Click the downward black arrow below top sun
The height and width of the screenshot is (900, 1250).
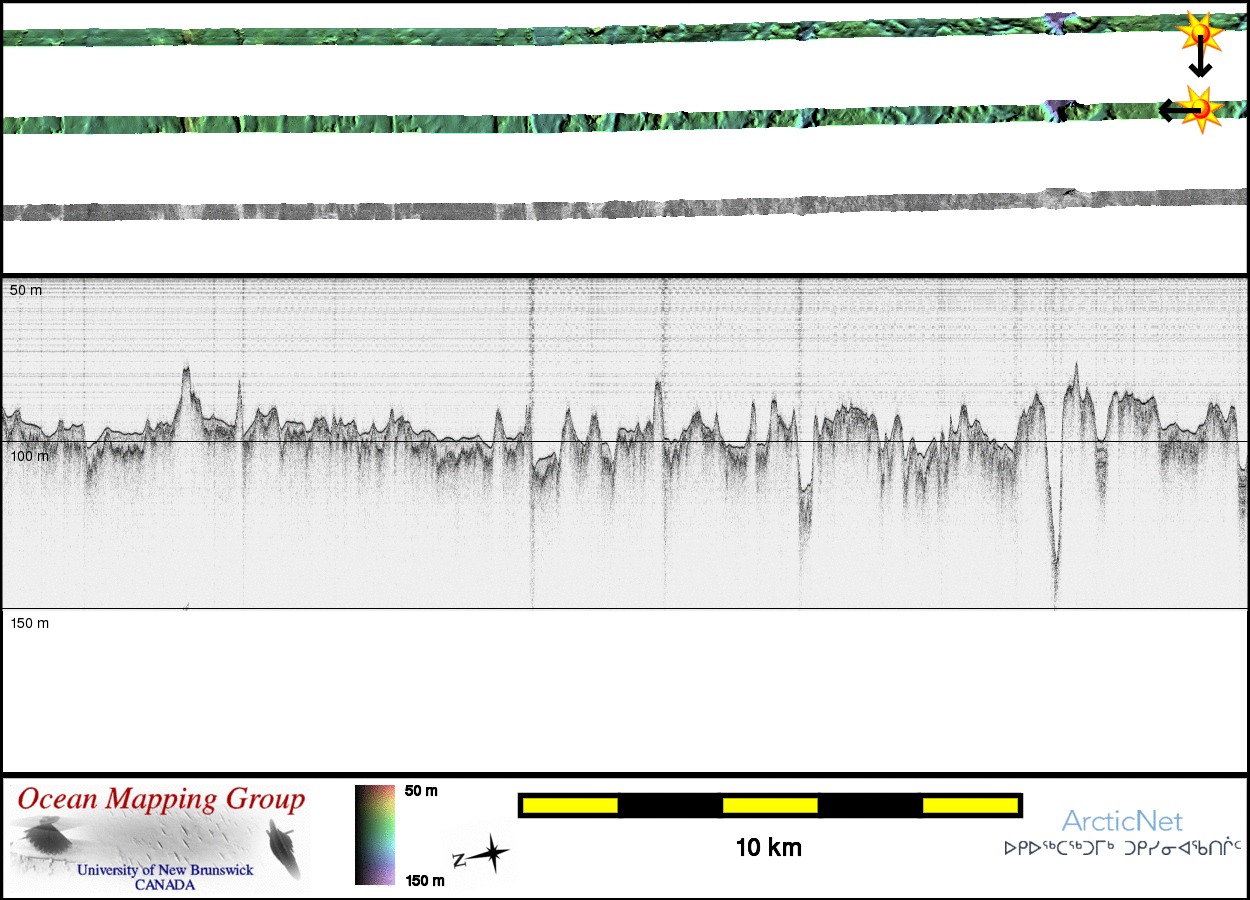click(1200, 62)
